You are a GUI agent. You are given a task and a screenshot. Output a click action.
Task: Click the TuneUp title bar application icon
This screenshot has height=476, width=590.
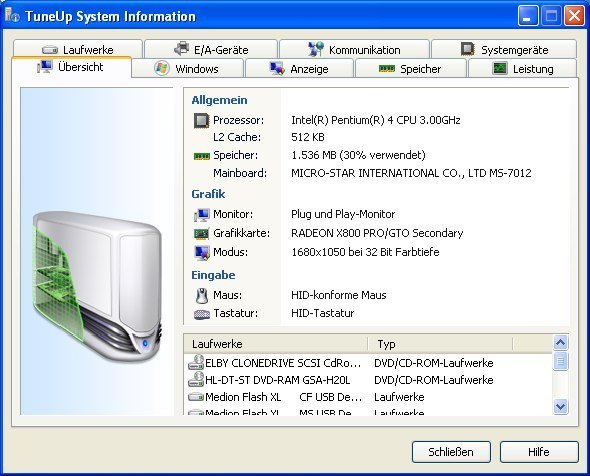pos(12,15)
